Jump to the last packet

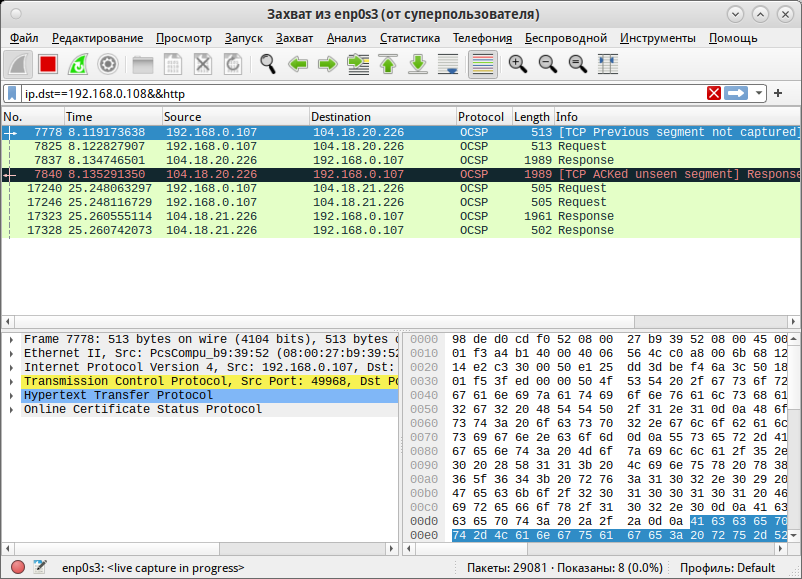(418, 64)
